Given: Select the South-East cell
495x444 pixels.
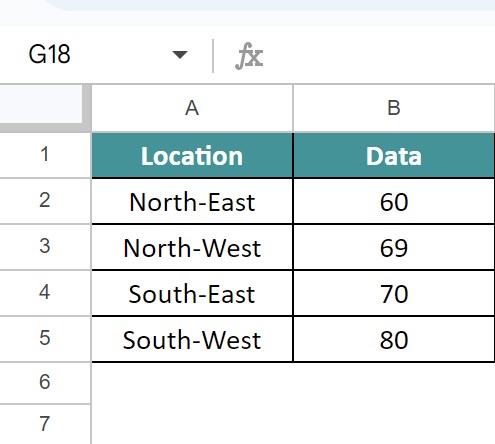Looking at the screenshot, I should coord(192,293).
